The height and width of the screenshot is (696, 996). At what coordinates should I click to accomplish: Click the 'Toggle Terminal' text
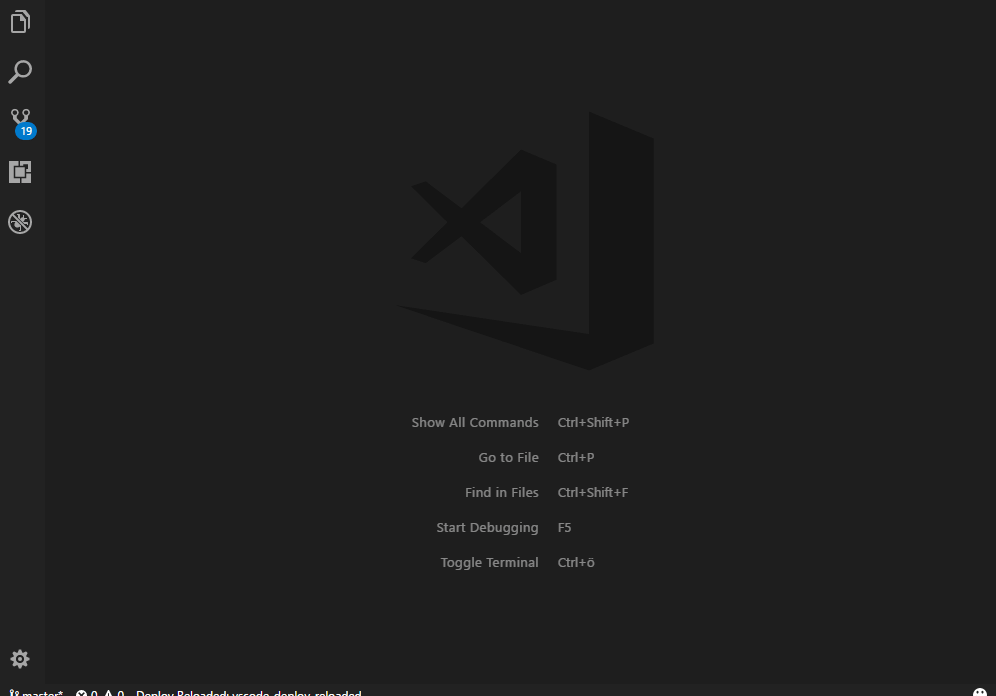[x=489, y=563]
